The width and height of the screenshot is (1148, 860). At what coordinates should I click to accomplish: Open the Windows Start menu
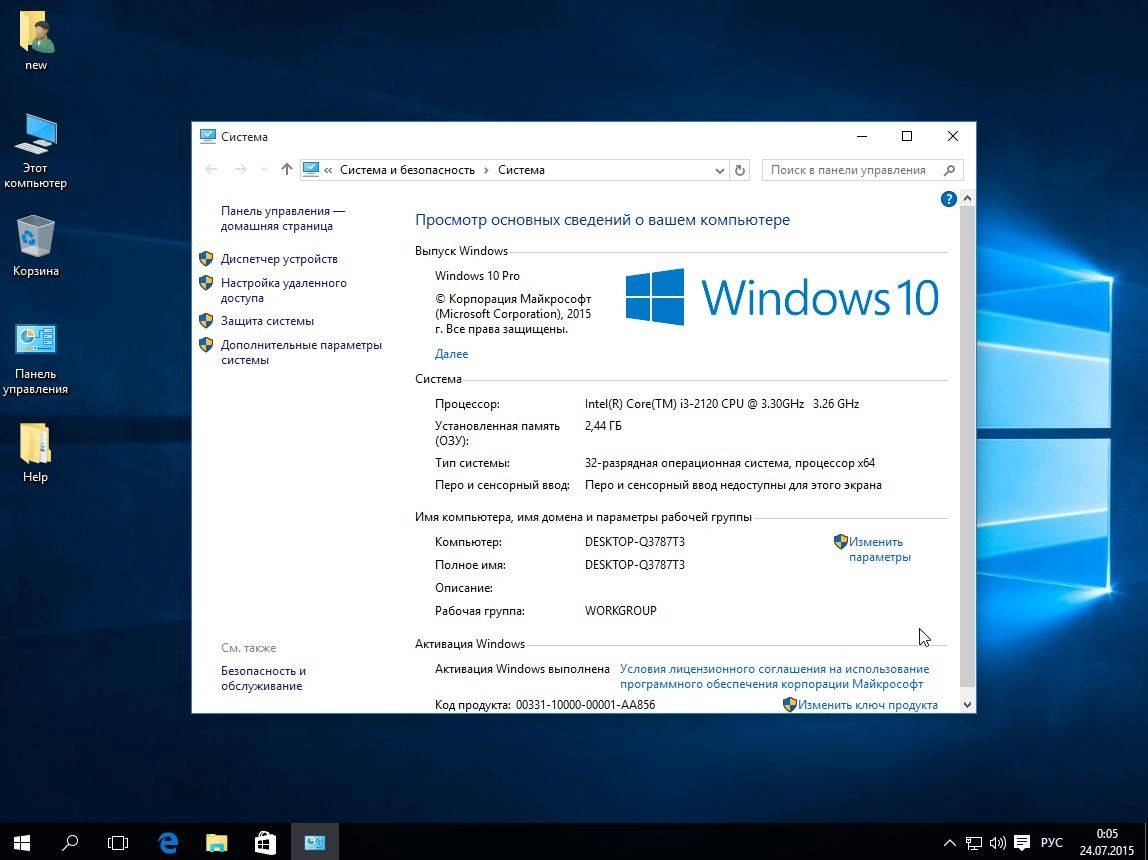22,842
